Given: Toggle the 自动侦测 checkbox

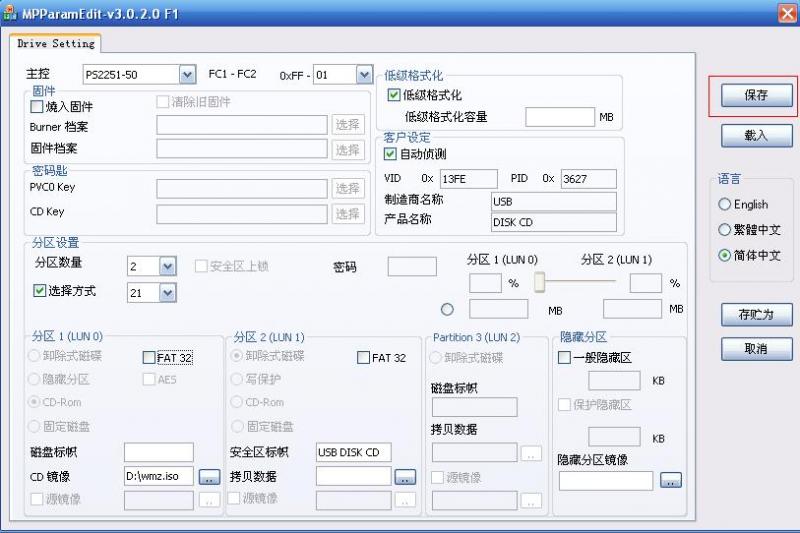Looking at the screenshot, I should 391,154.
